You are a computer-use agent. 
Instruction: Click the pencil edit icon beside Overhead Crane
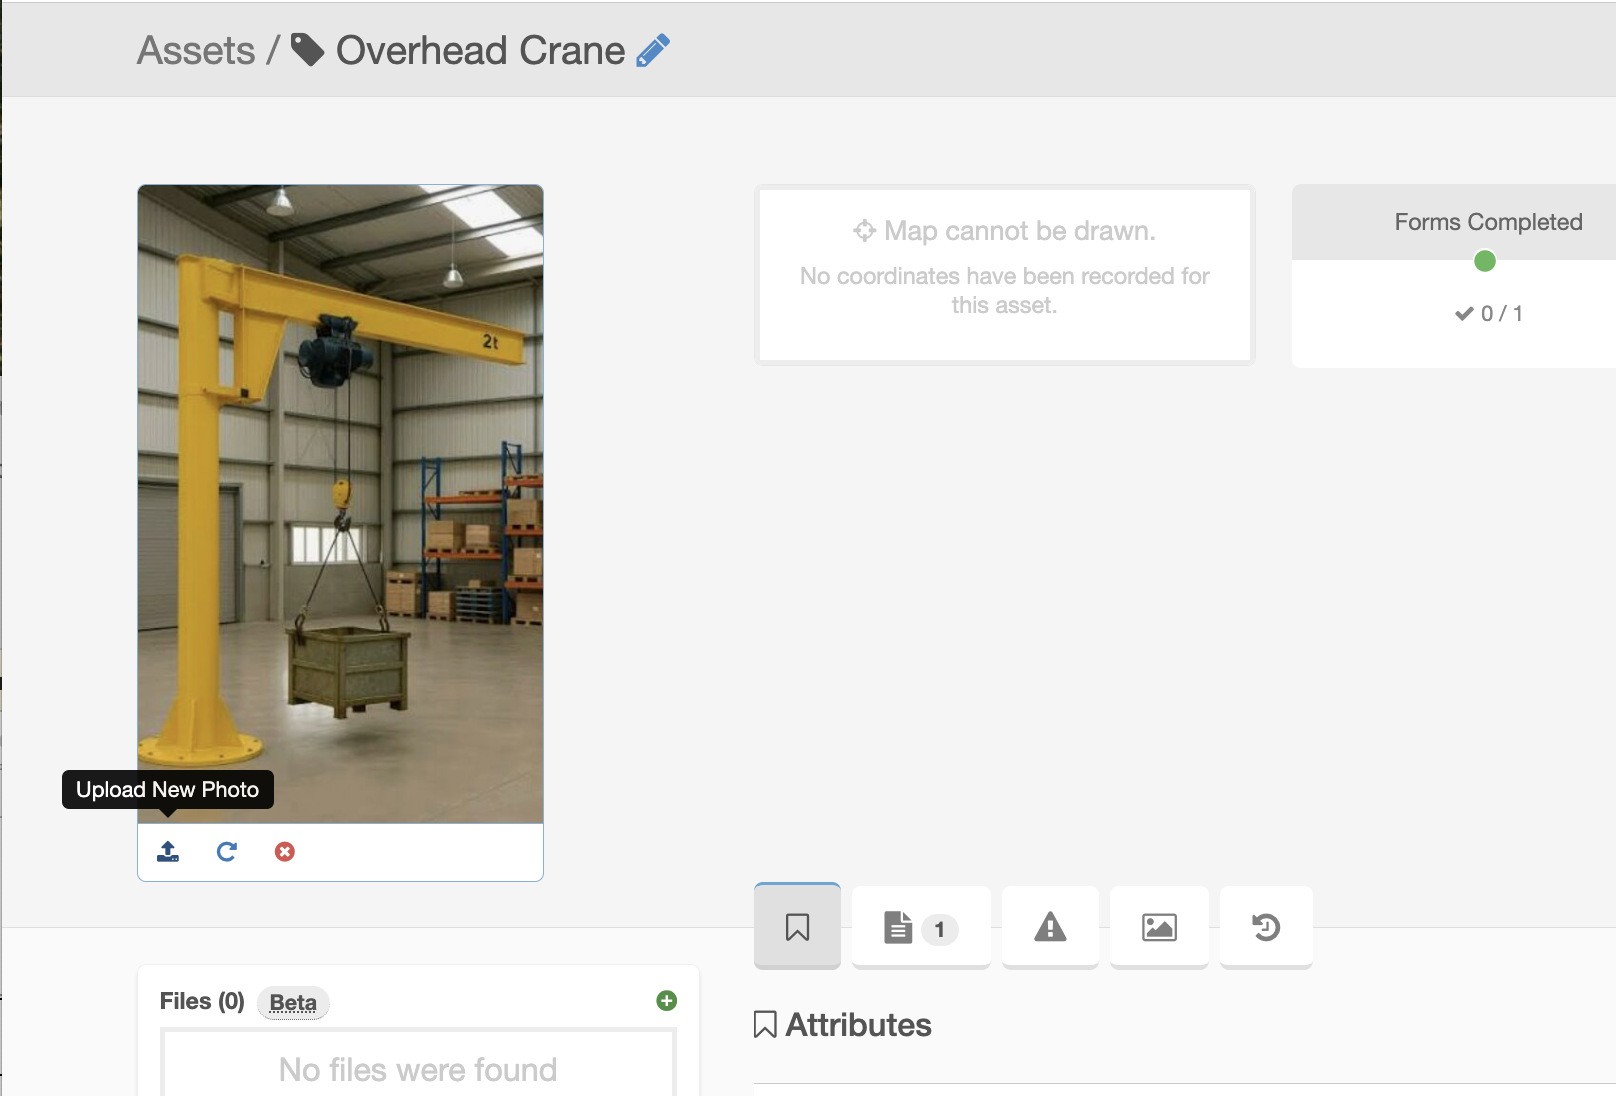pyautogui.click(x=653, y=51)
